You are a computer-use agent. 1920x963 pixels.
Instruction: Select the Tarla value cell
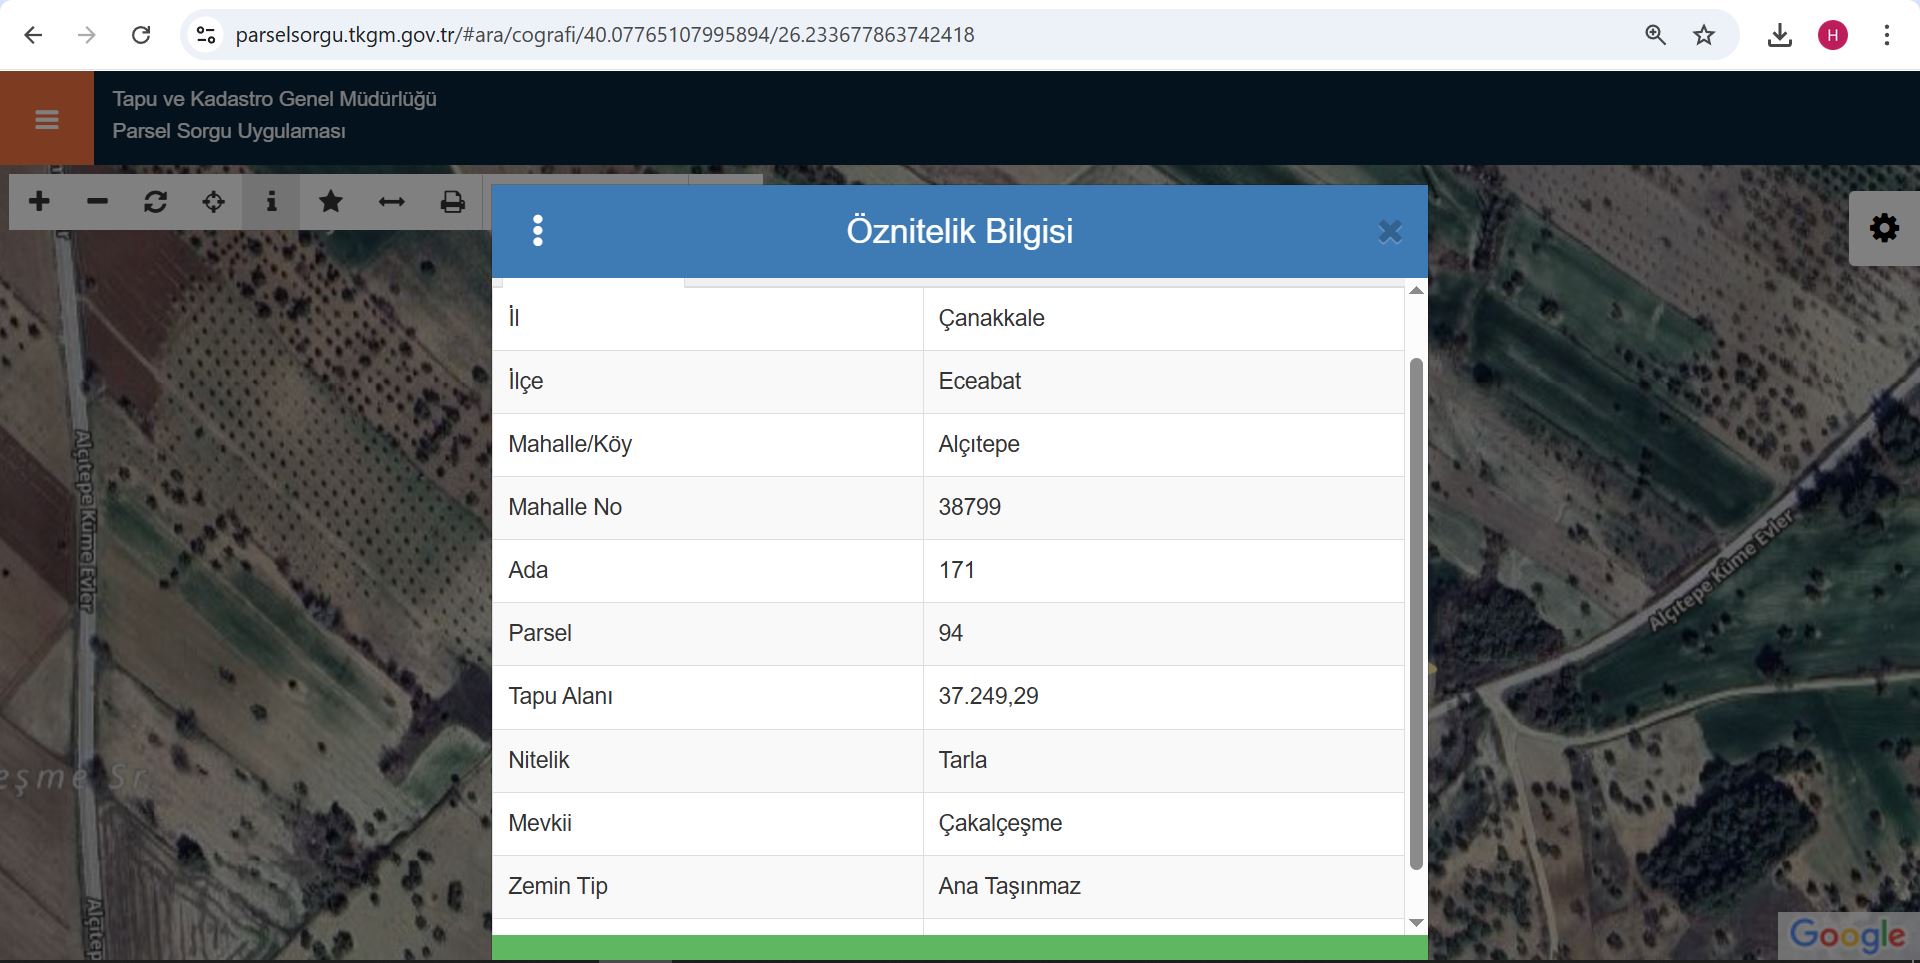click(1163, 760)
